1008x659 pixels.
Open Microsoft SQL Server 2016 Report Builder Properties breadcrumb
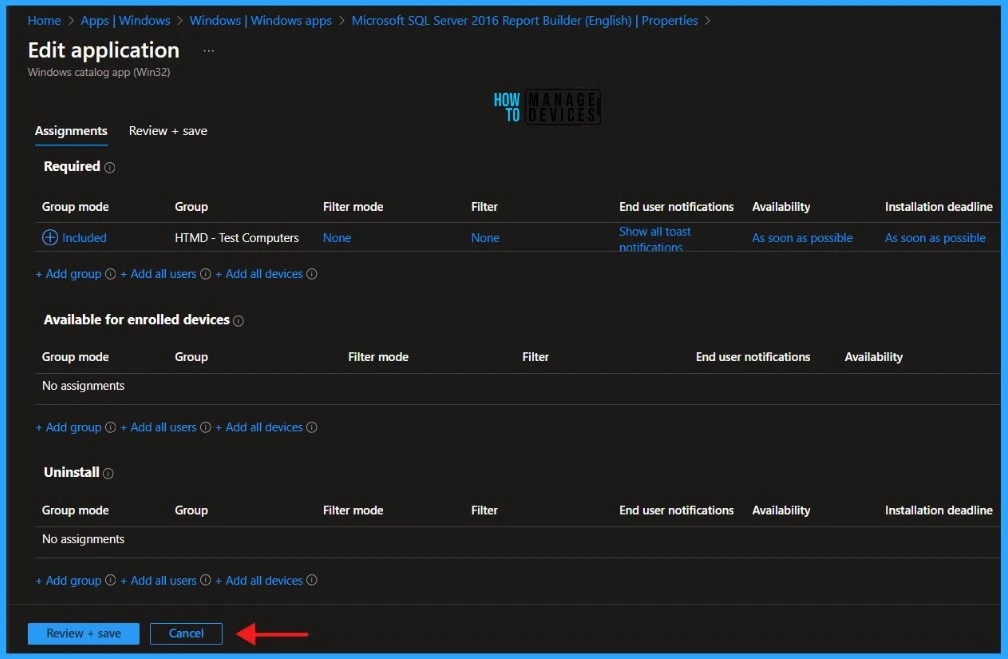coord(525,21)
